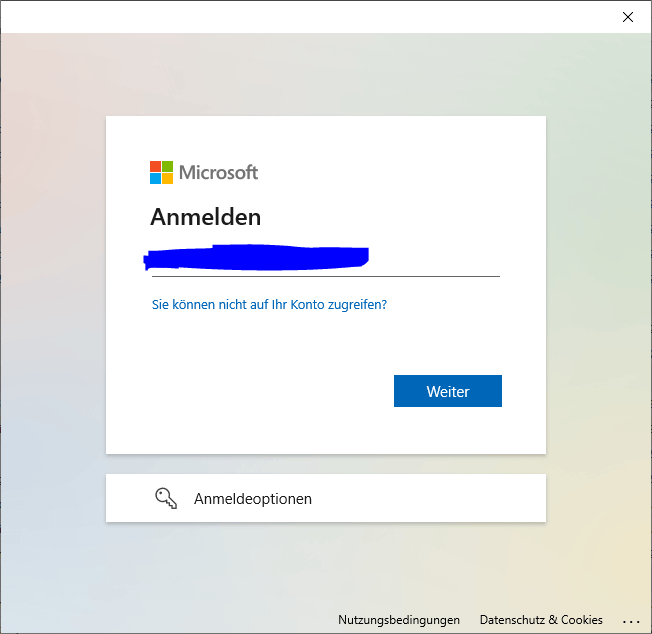Click the Anmelden heading
Viewport: 652px width, 634px height.
tap(206, 217)
